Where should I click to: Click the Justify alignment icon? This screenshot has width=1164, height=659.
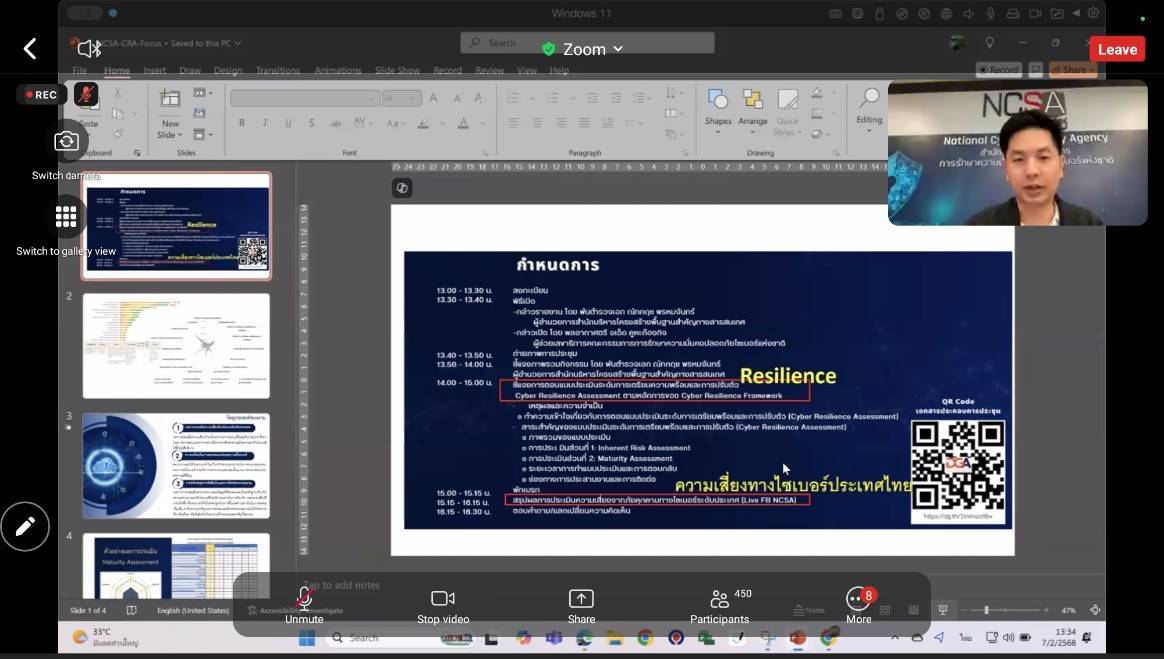click(584, 122)
